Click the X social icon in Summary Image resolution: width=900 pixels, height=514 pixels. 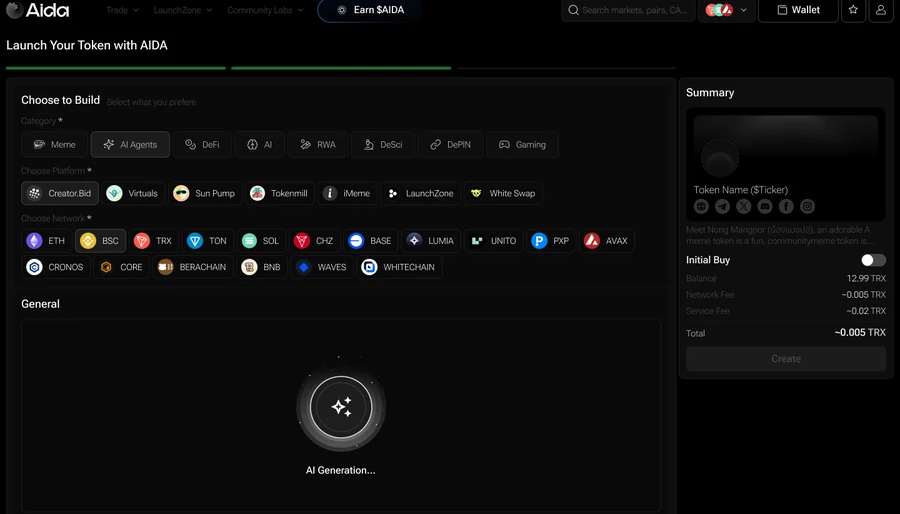743,207
